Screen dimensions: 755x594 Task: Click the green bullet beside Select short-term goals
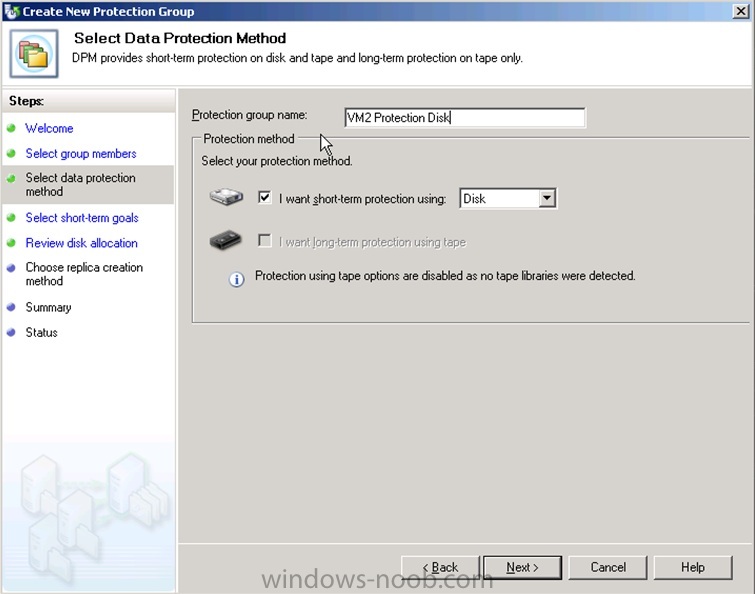pyautogui.click(x=11, y=218)
